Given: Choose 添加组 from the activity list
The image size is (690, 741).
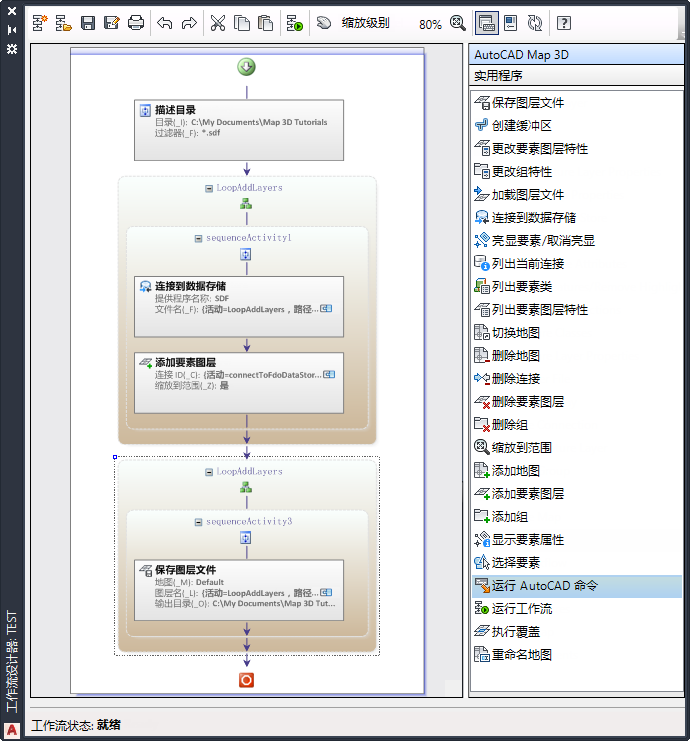Looking at the screenshot, I should click(x=577, y=517).
